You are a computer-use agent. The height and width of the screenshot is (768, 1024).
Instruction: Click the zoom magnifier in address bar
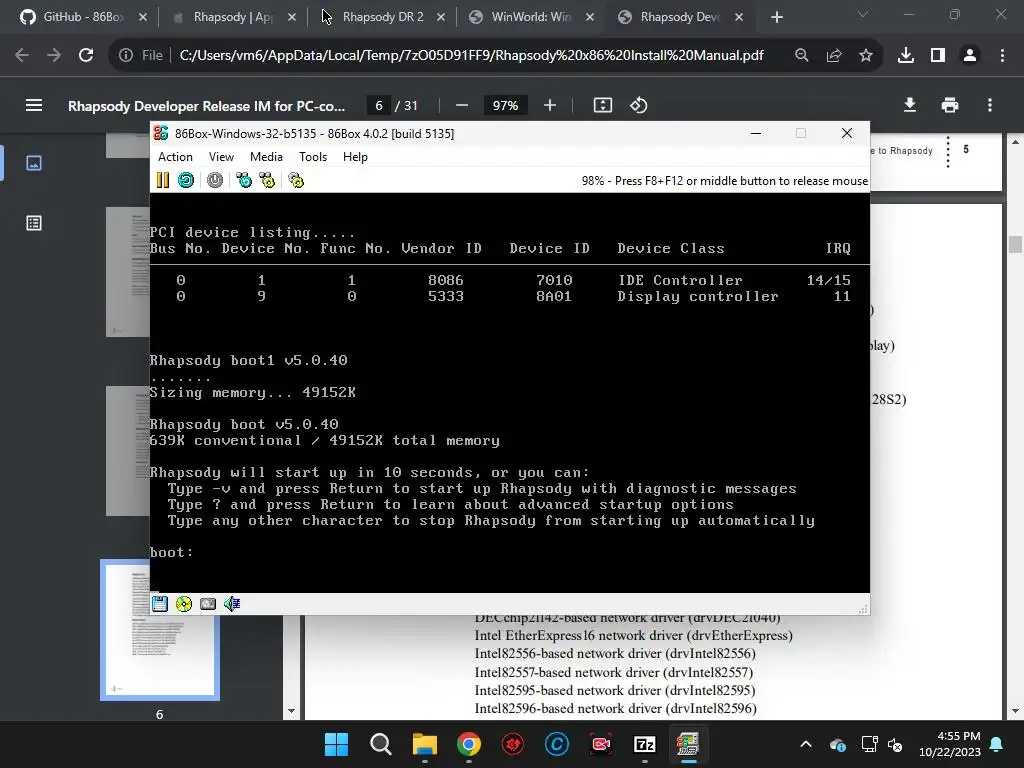click(x=801, y=56)
